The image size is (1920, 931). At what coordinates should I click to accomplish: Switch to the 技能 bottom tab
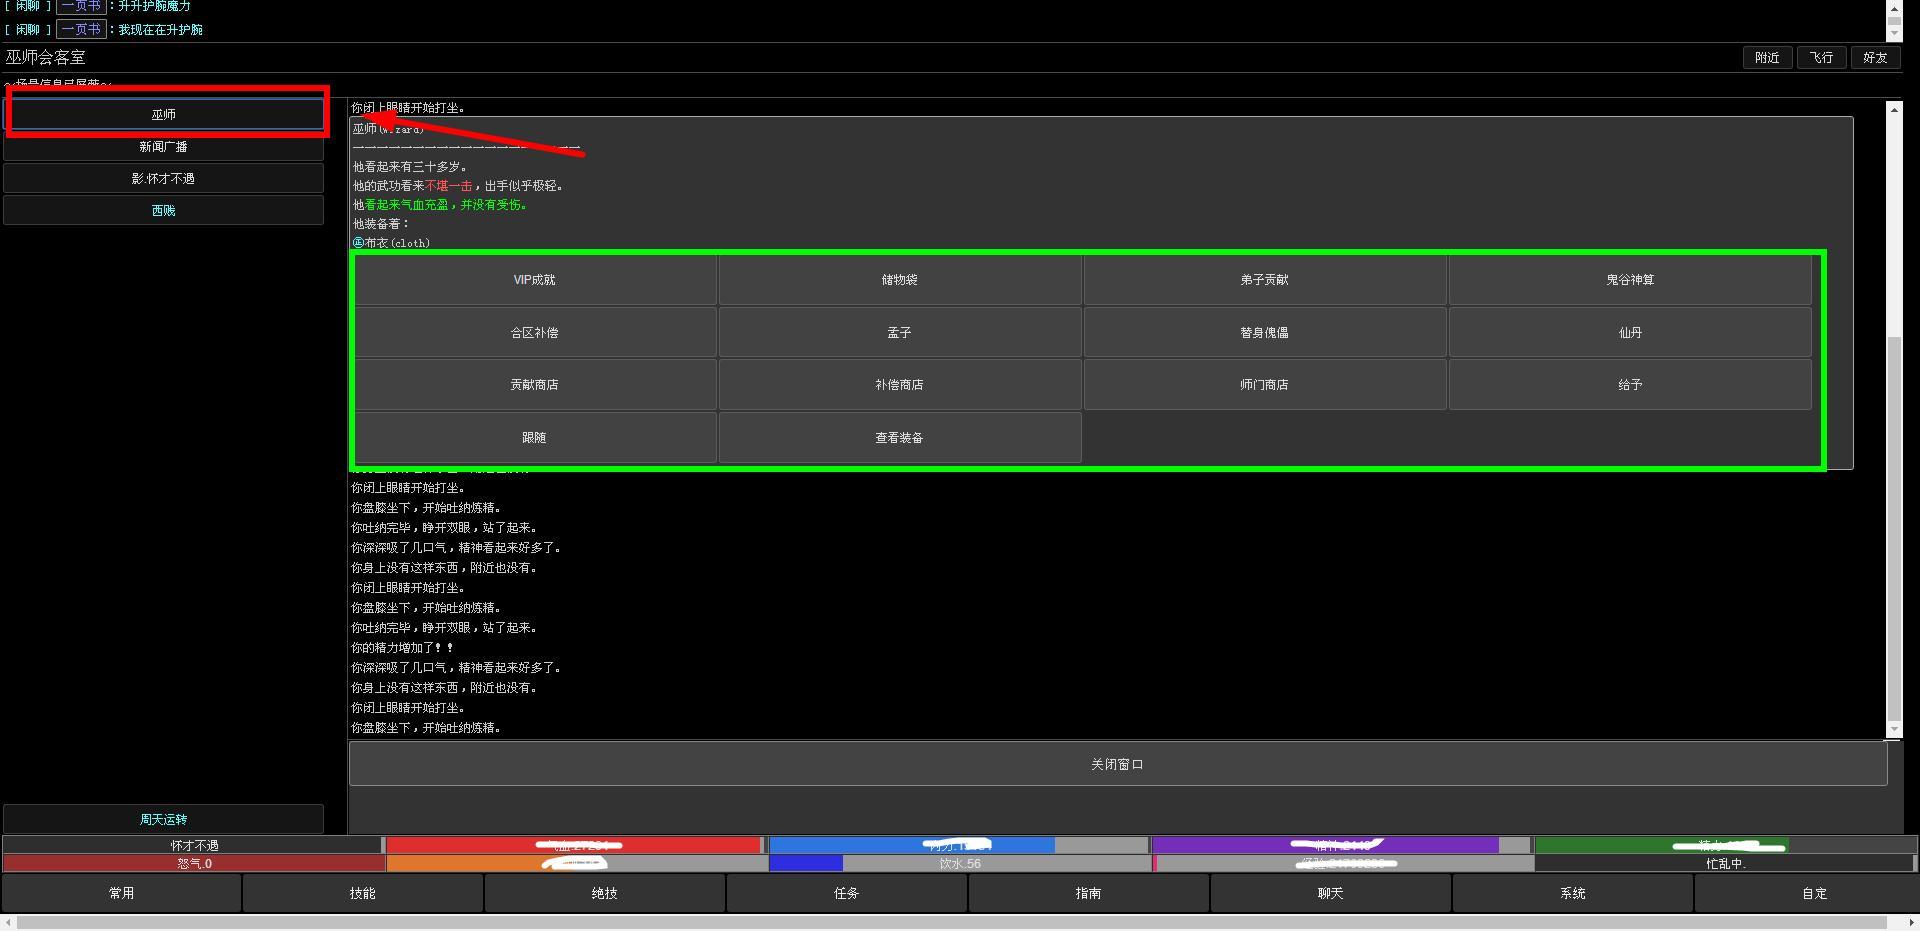pyautogui.click(x=363, y=893)
